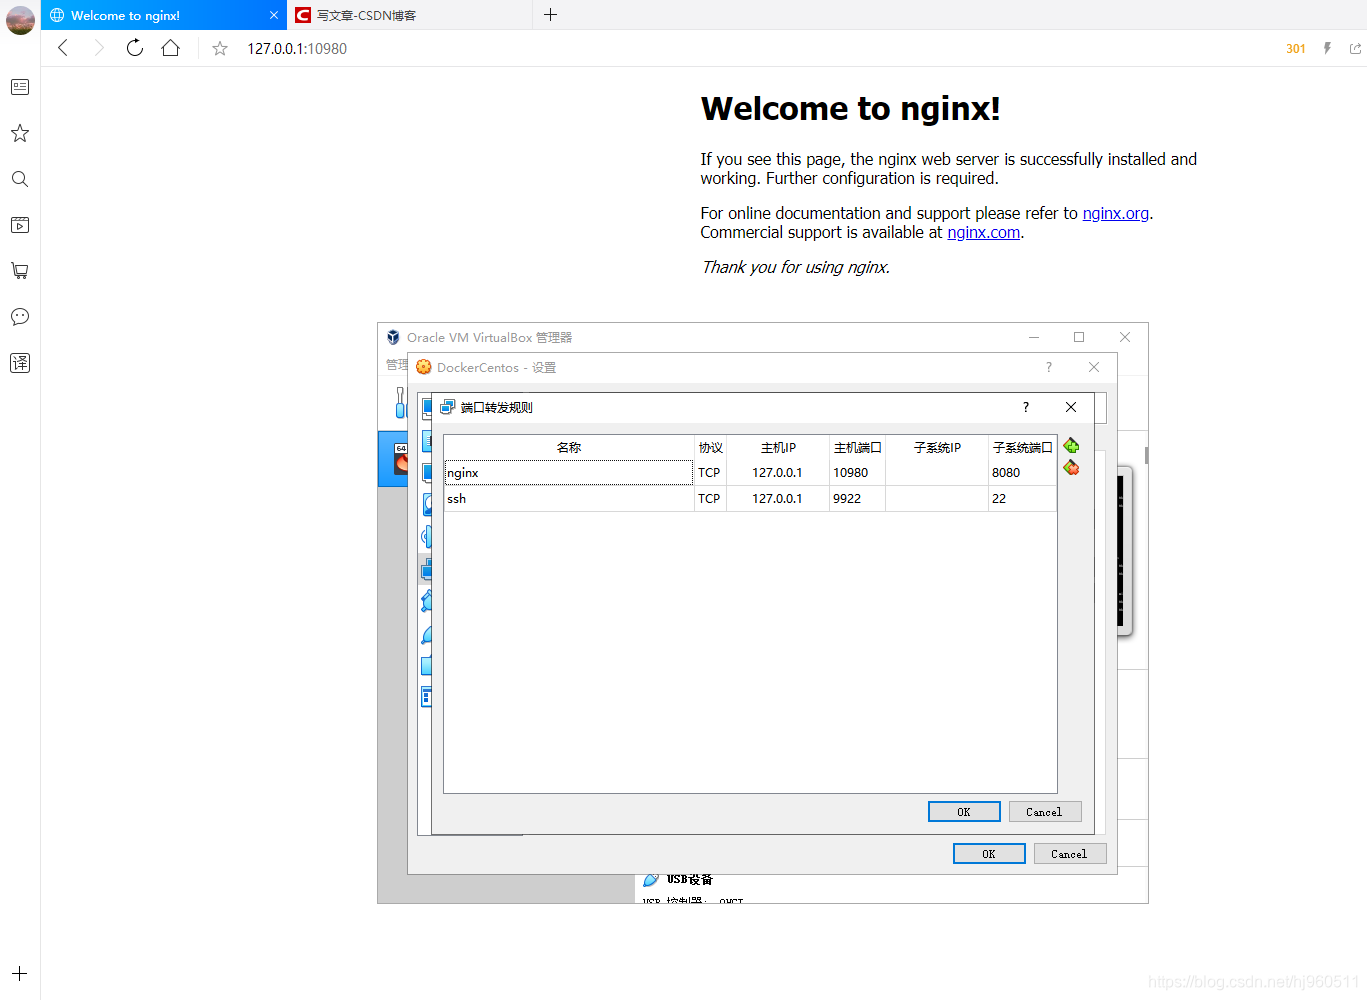Click the 主机端口 column header
The image size is (1367, 1000).
(857, 447)
